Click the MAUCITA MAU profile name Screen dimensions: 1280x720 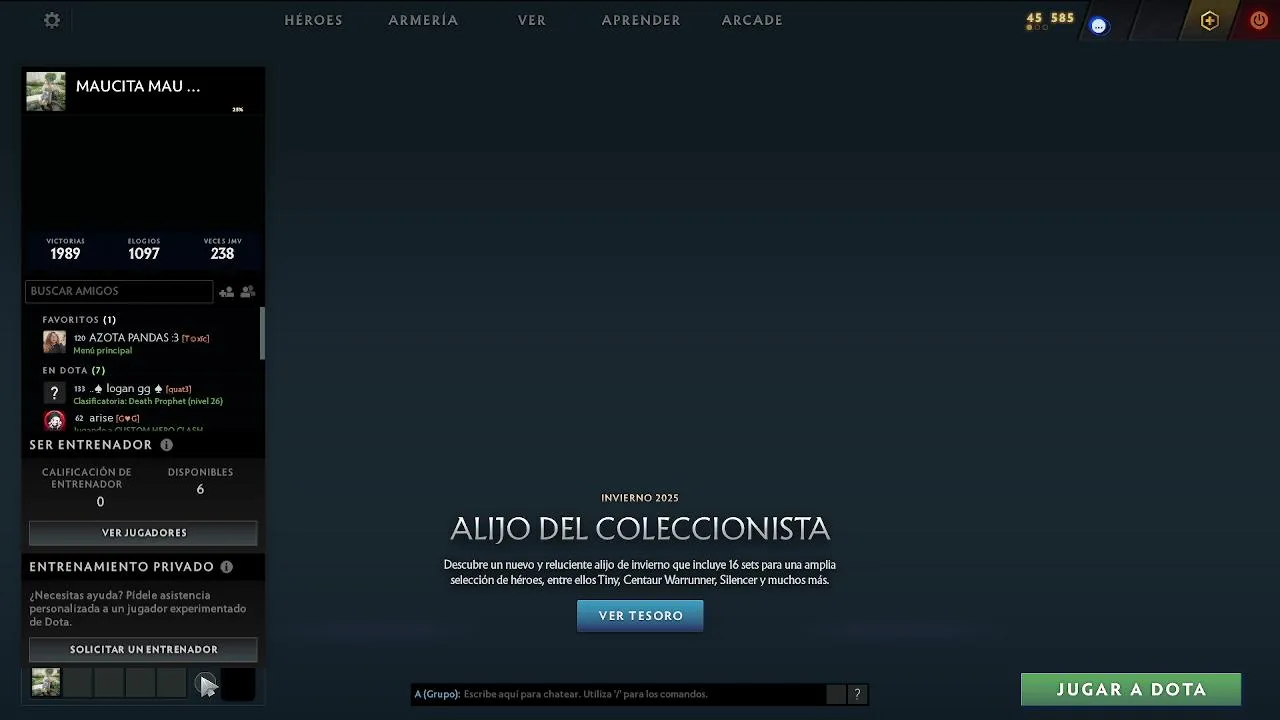point(138,86)
